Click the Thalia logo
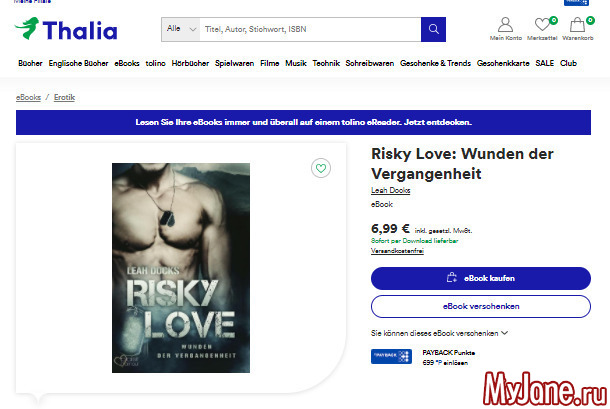 pos(66,29)
